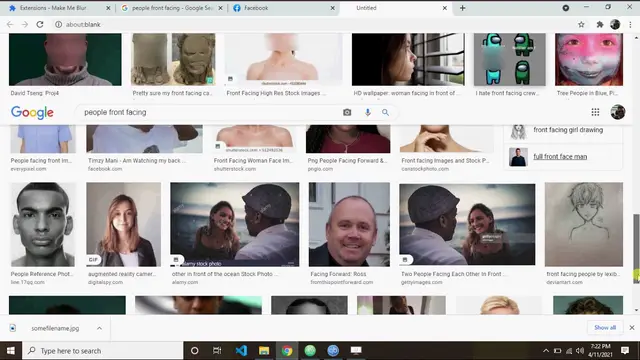This screenshot has height=360, width=640.
Task: Click 'digitalspy.com' source text
Action: tap(105, 282)
